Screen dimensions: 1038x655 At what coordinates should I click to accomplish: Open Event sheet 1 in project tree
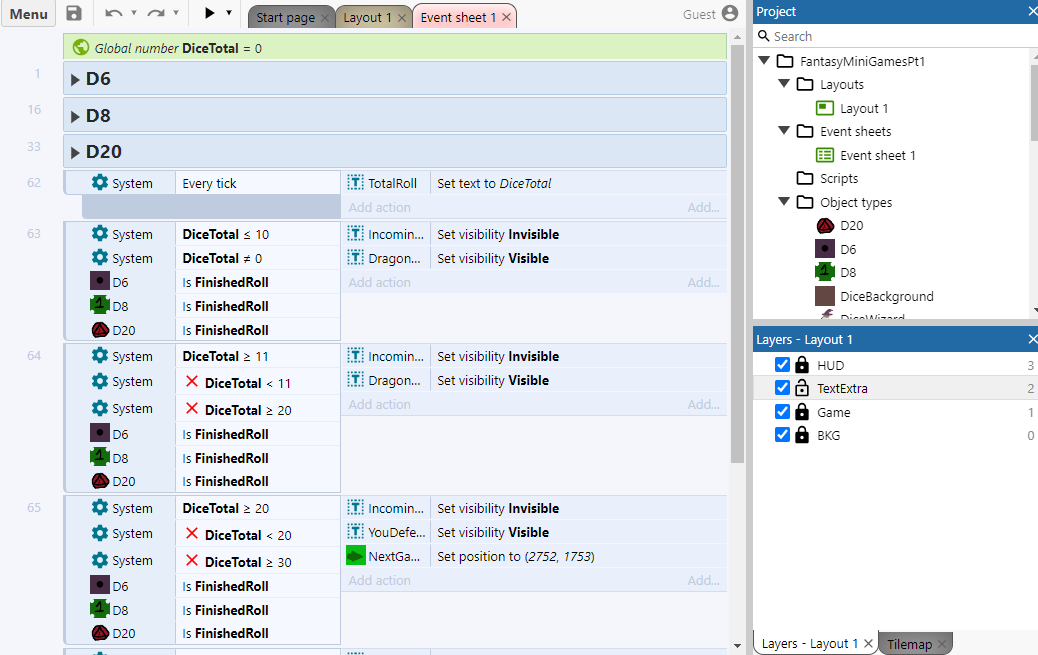tap(877, 155)
